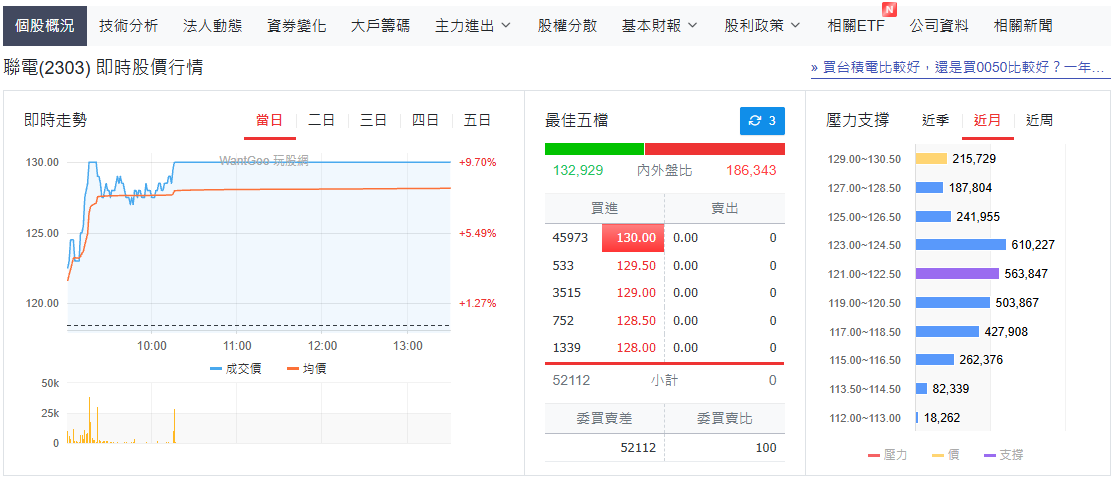
Task: Toggle the 壓力 legend in the 壓力支撐 chart
Action: point(887,455)
